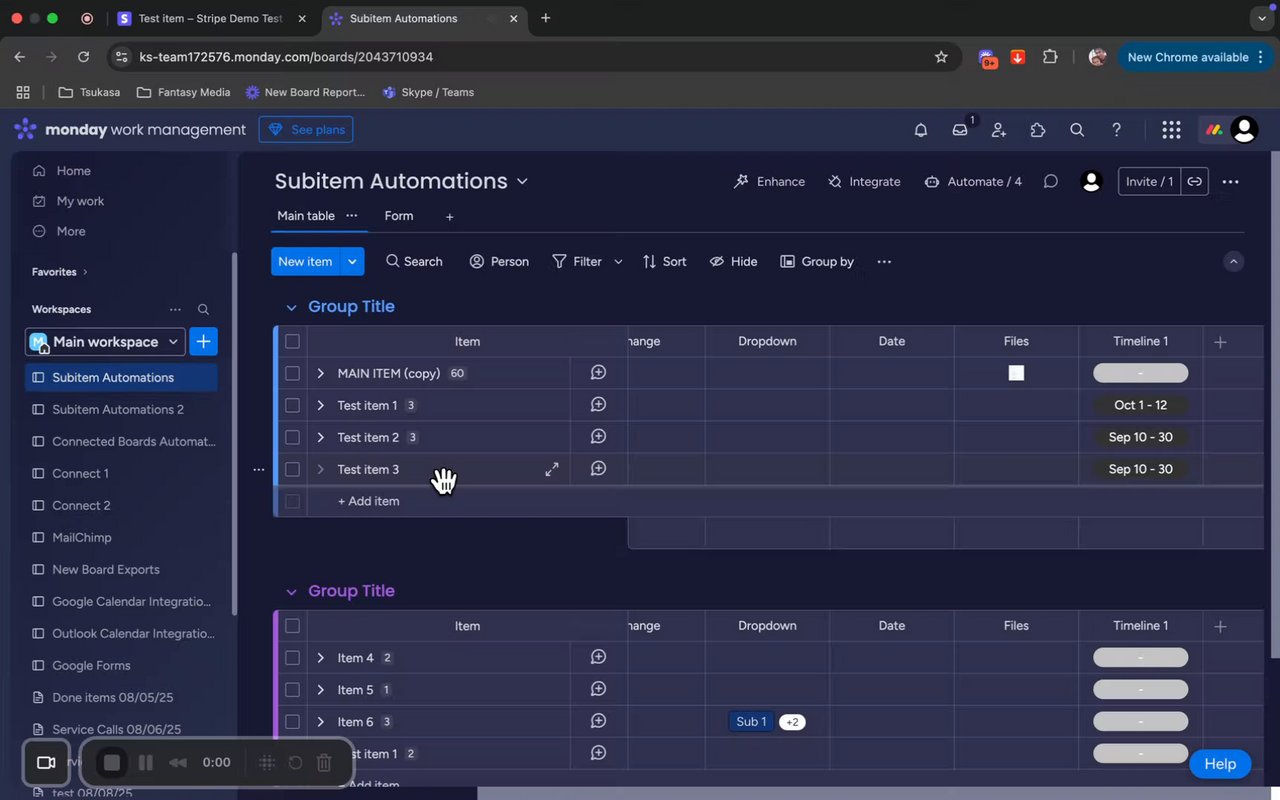
Task: Switch to the Form tab
Action: (x=399, y=216)
